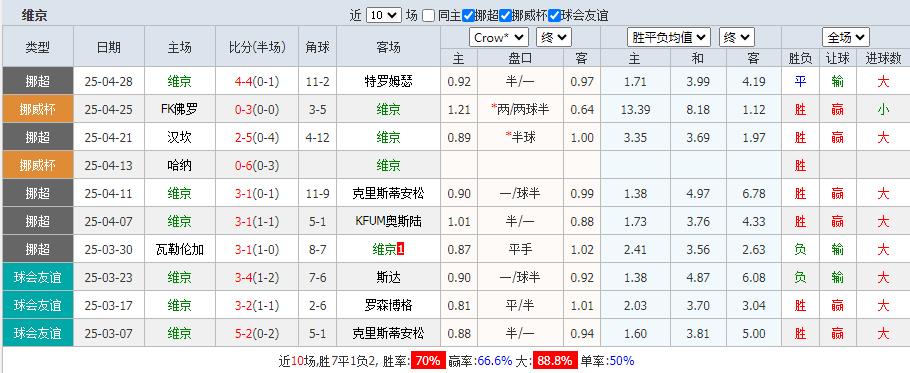Click the 盘口 column header
The width and height of the screenshot is (910, 373).
coord(520,58)
